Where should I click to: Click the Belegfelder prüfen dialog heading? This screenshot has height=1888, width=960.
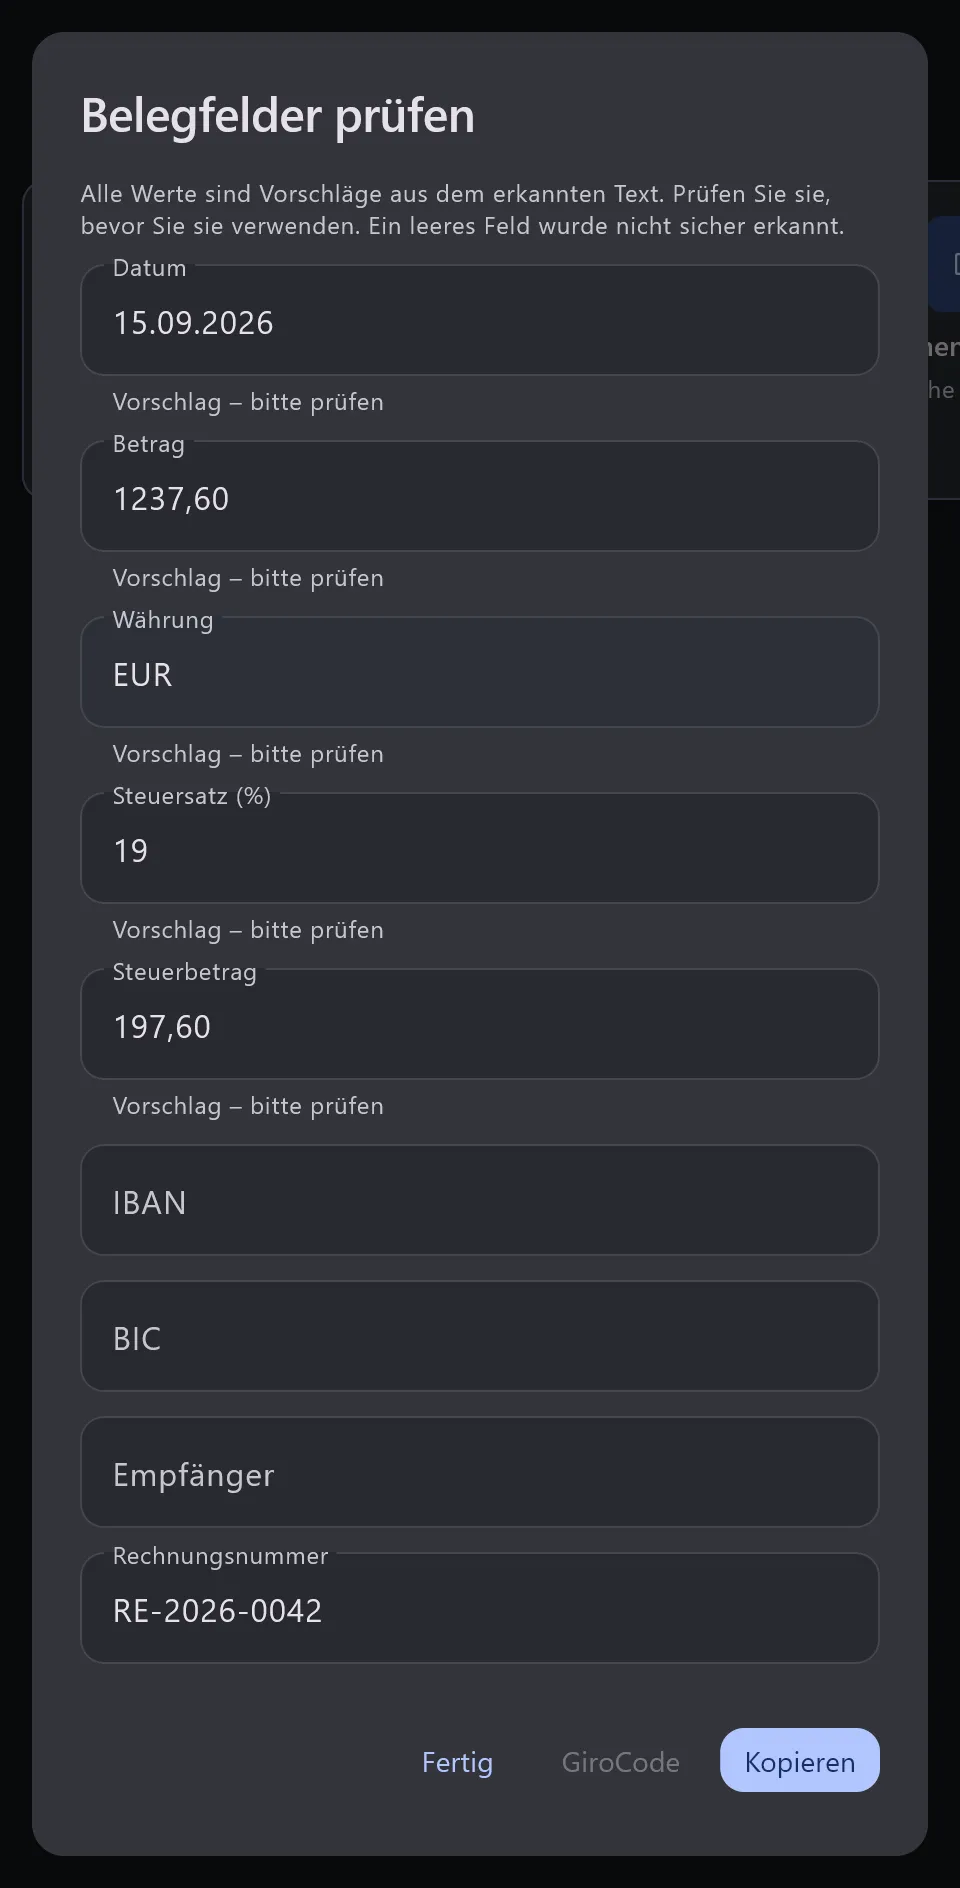[278, 116]
